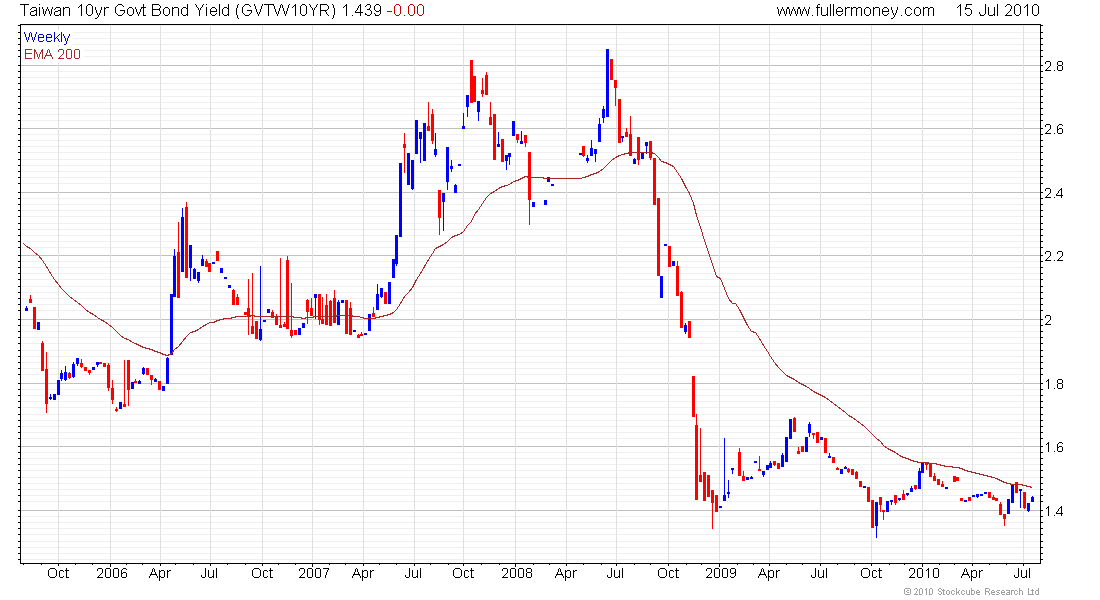Image resolution: width=1100 pixels, height=600 pixels.
Task: Click the 2.2 y-axis label
Action: pos(1054,257)
